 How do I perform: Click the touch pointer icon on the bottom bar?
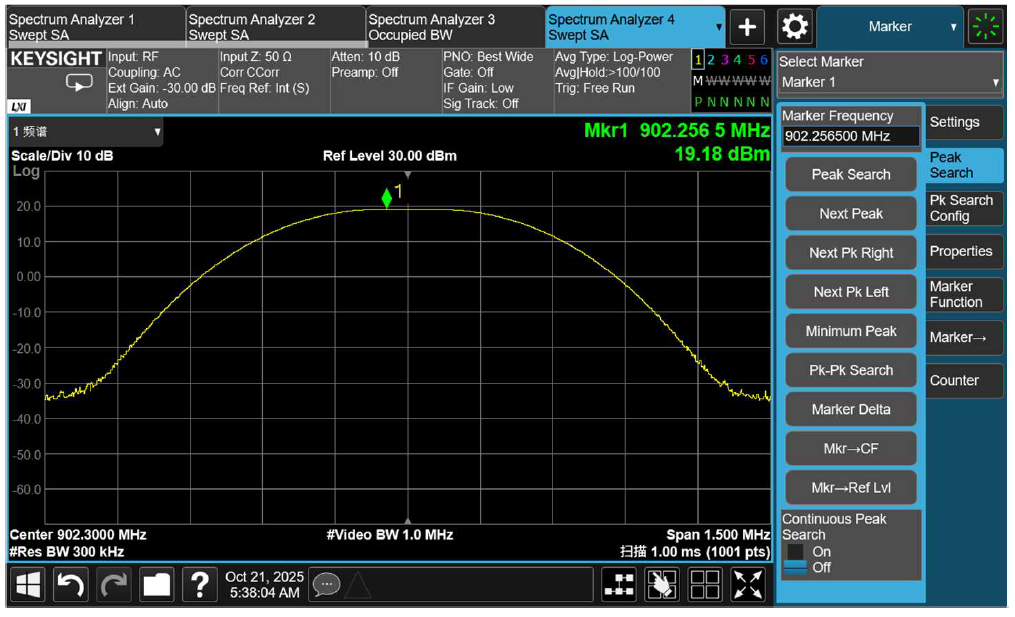661,584
